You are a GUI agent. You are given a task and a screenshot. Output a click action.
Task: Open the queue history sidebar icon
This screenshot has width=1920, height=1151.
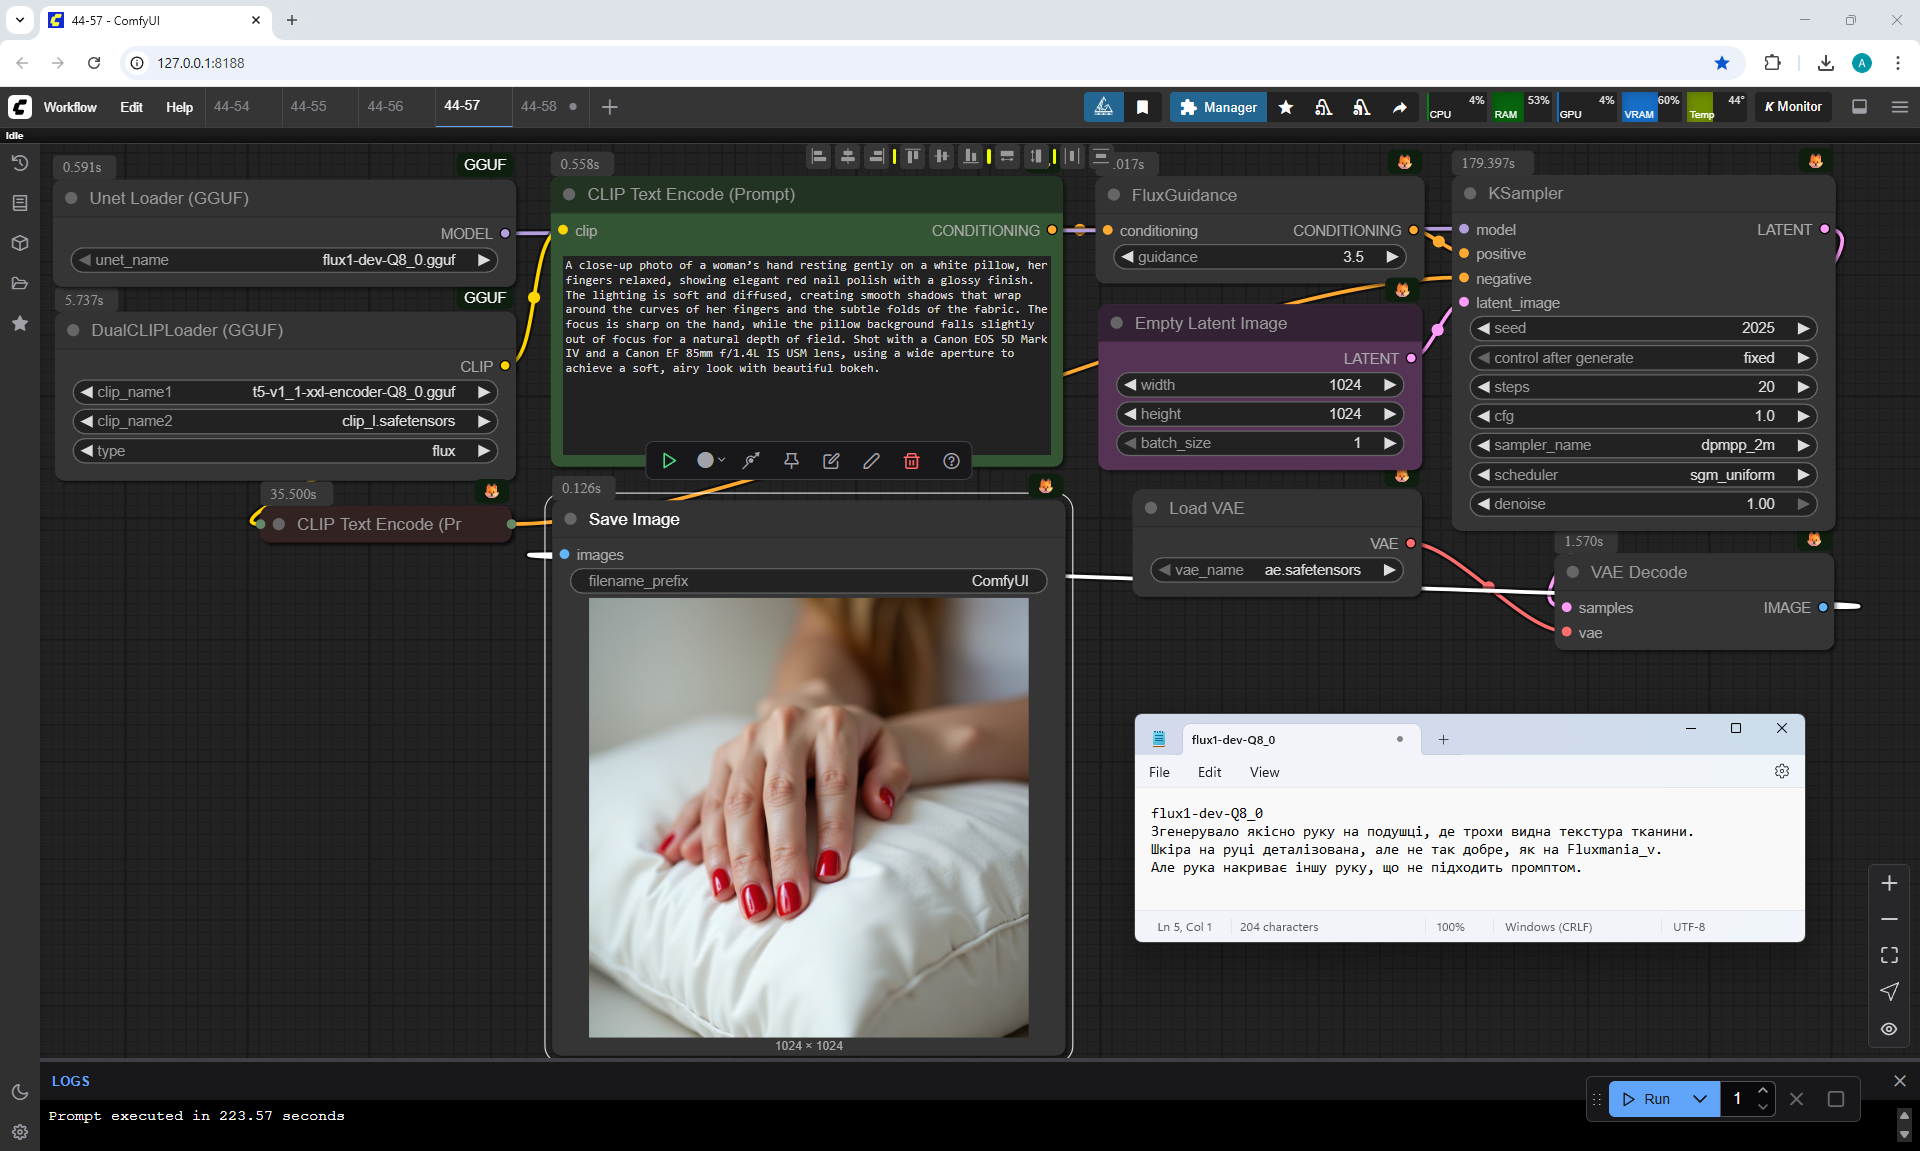(19, 163)
